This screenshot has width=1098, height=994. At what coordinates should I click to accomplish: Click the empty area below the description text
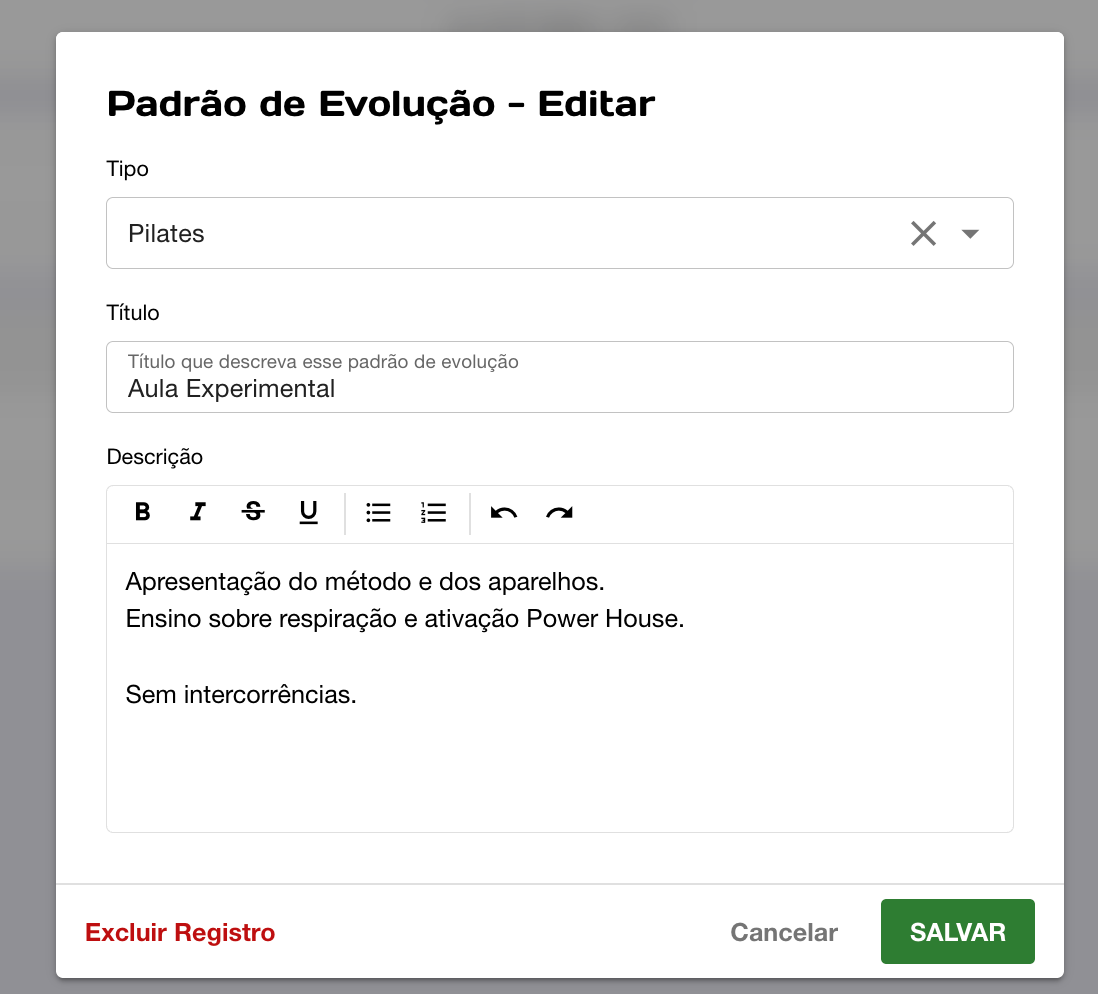coord(559,775)
